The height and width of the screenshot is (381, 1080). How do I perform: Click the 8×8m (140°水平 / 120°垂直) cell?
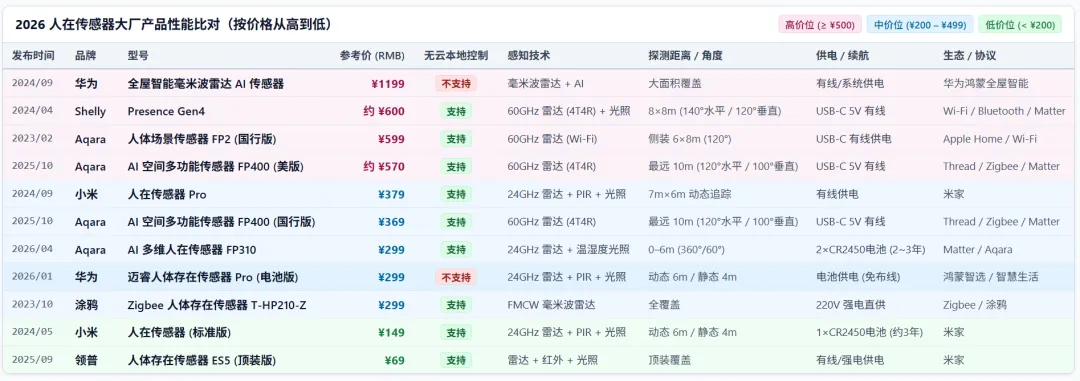click(x=714, y=112)
